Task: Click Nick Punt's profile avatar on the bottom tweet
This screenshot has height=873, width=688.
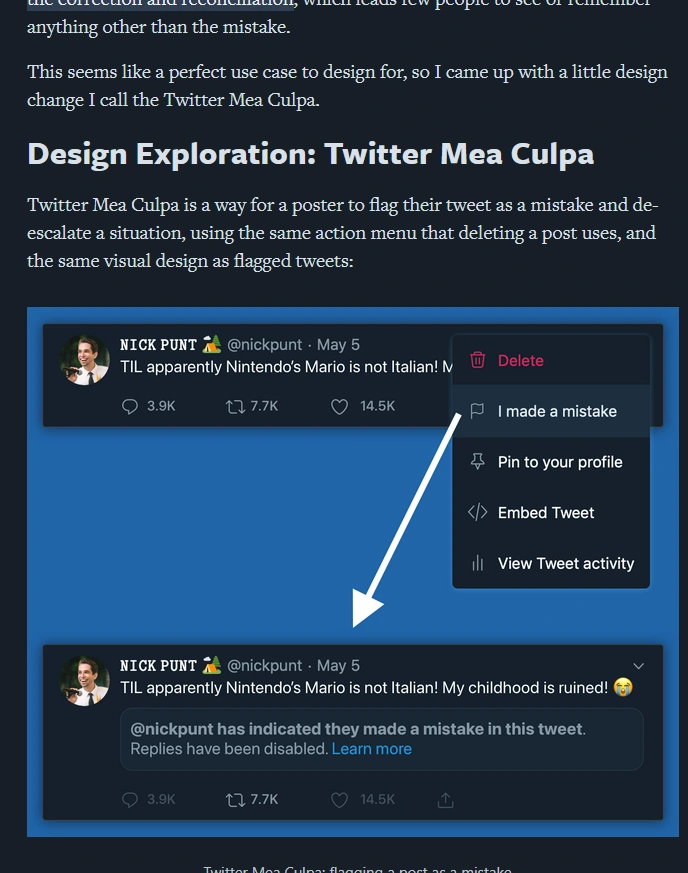Action: click(84, 681)
